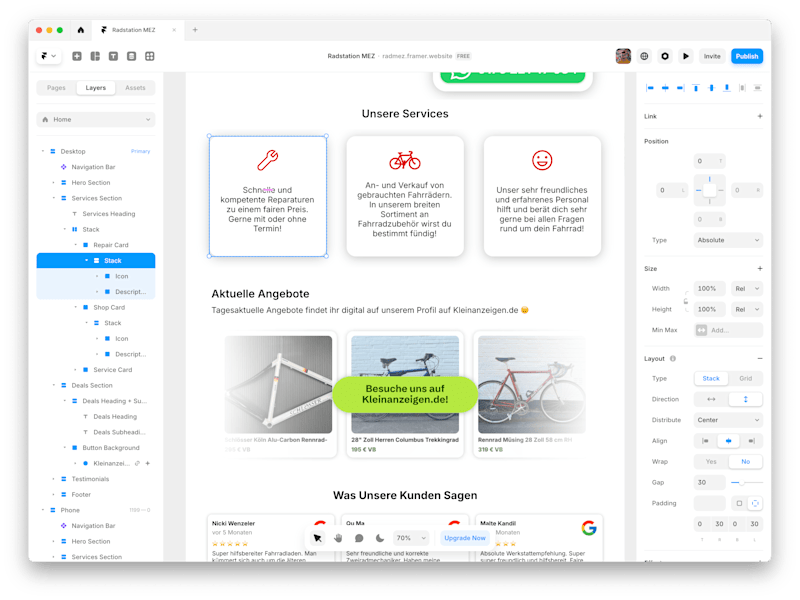The height and width of the screenshot is (600, 800).
Task: Select the Text tool in toolbar
Action: (113, 56)
